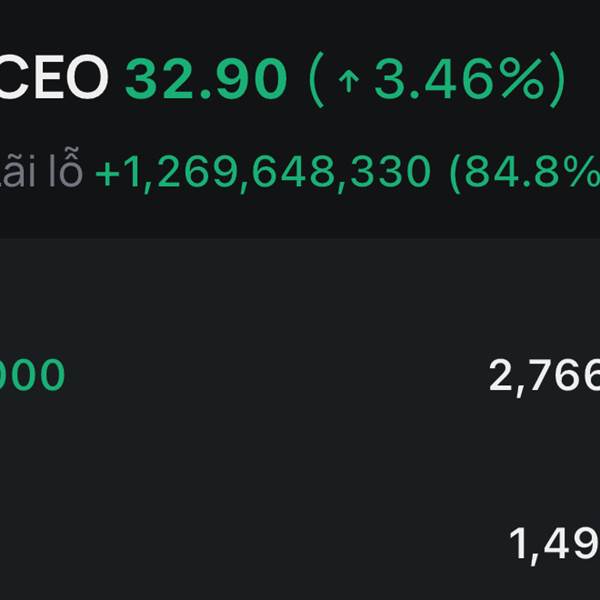Click the green up arrow icon
The width and height of the screenshot is (600, 600).
pyautogui.click(x=349, y=80)
